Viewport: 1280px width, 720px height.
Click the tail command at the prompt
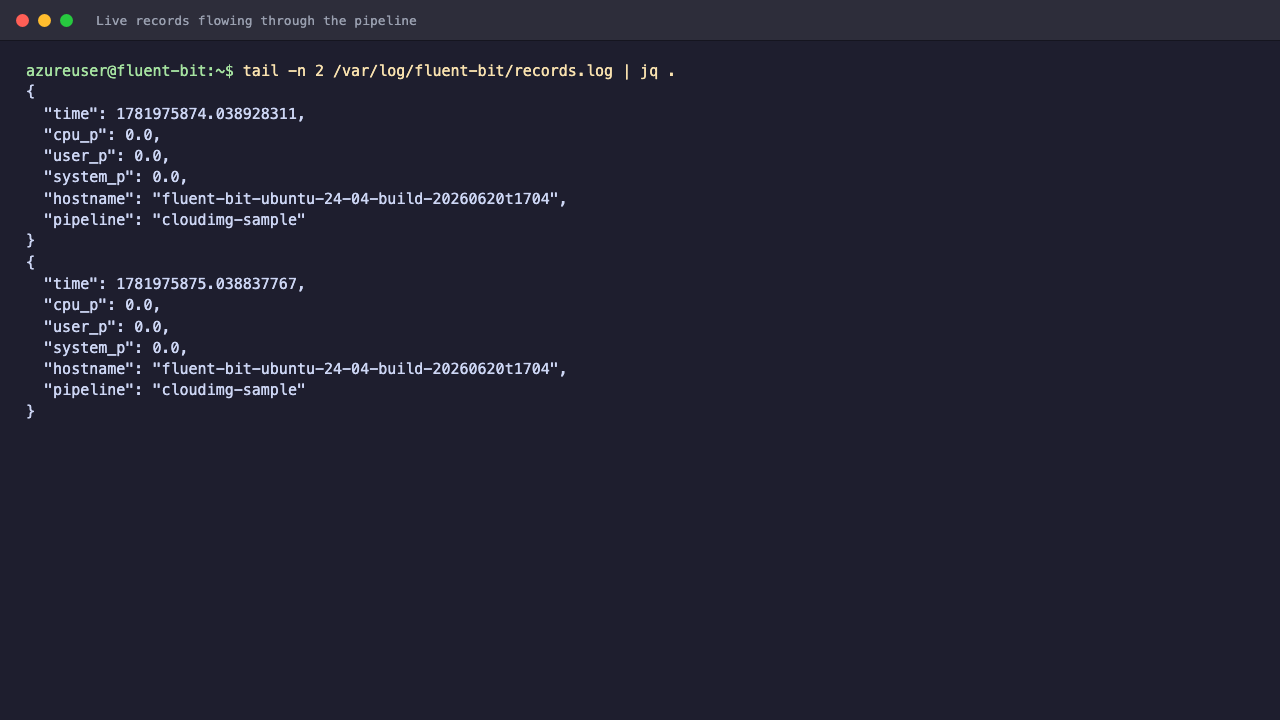[x=261, y=71]
